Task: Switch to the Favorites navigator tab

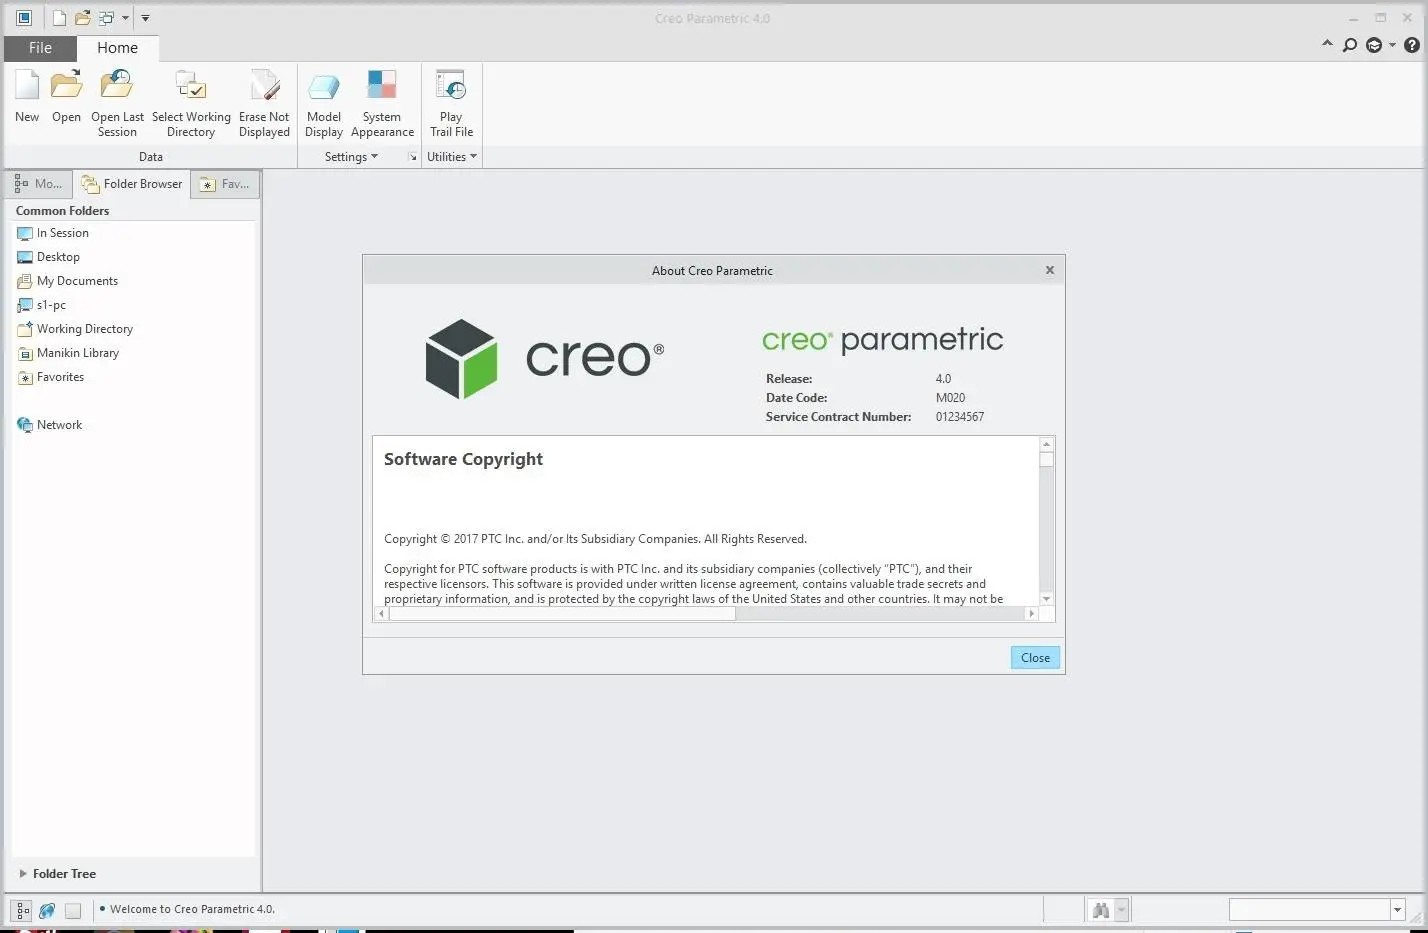Action: coord(225,184)
